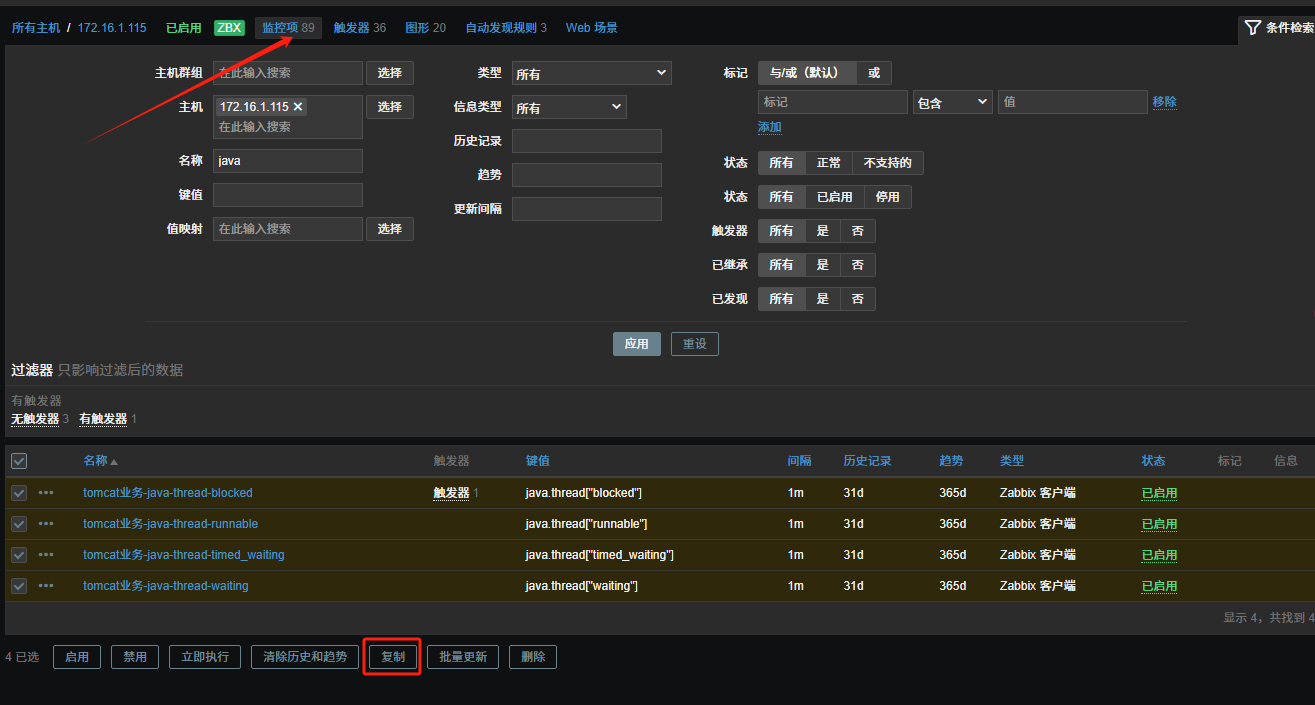Uncheck the tomcat业务-java-thread-runnable row checkbox

[x=19, y=524]
